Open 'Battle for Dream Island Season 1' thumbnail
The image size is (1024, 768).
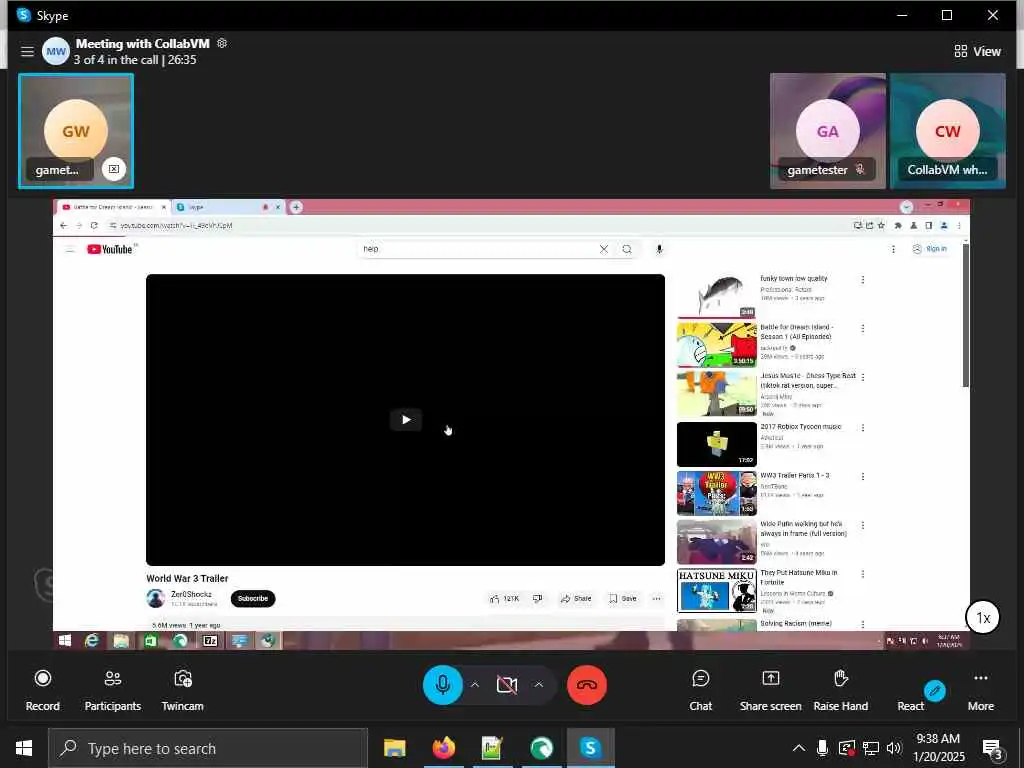pyautogui.click(x=716, y=344)
